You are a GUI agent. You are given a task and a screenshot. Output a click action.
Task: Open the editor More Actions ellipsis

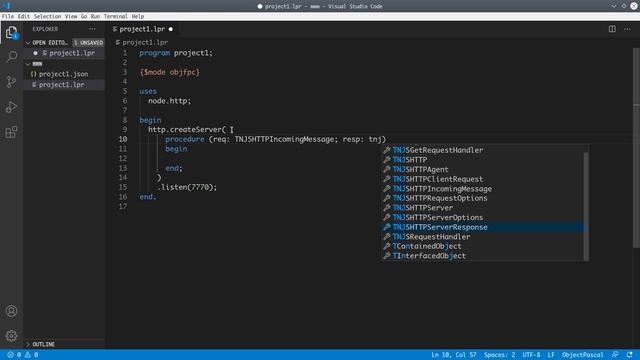pyautogui.click(x=627, y=29)
